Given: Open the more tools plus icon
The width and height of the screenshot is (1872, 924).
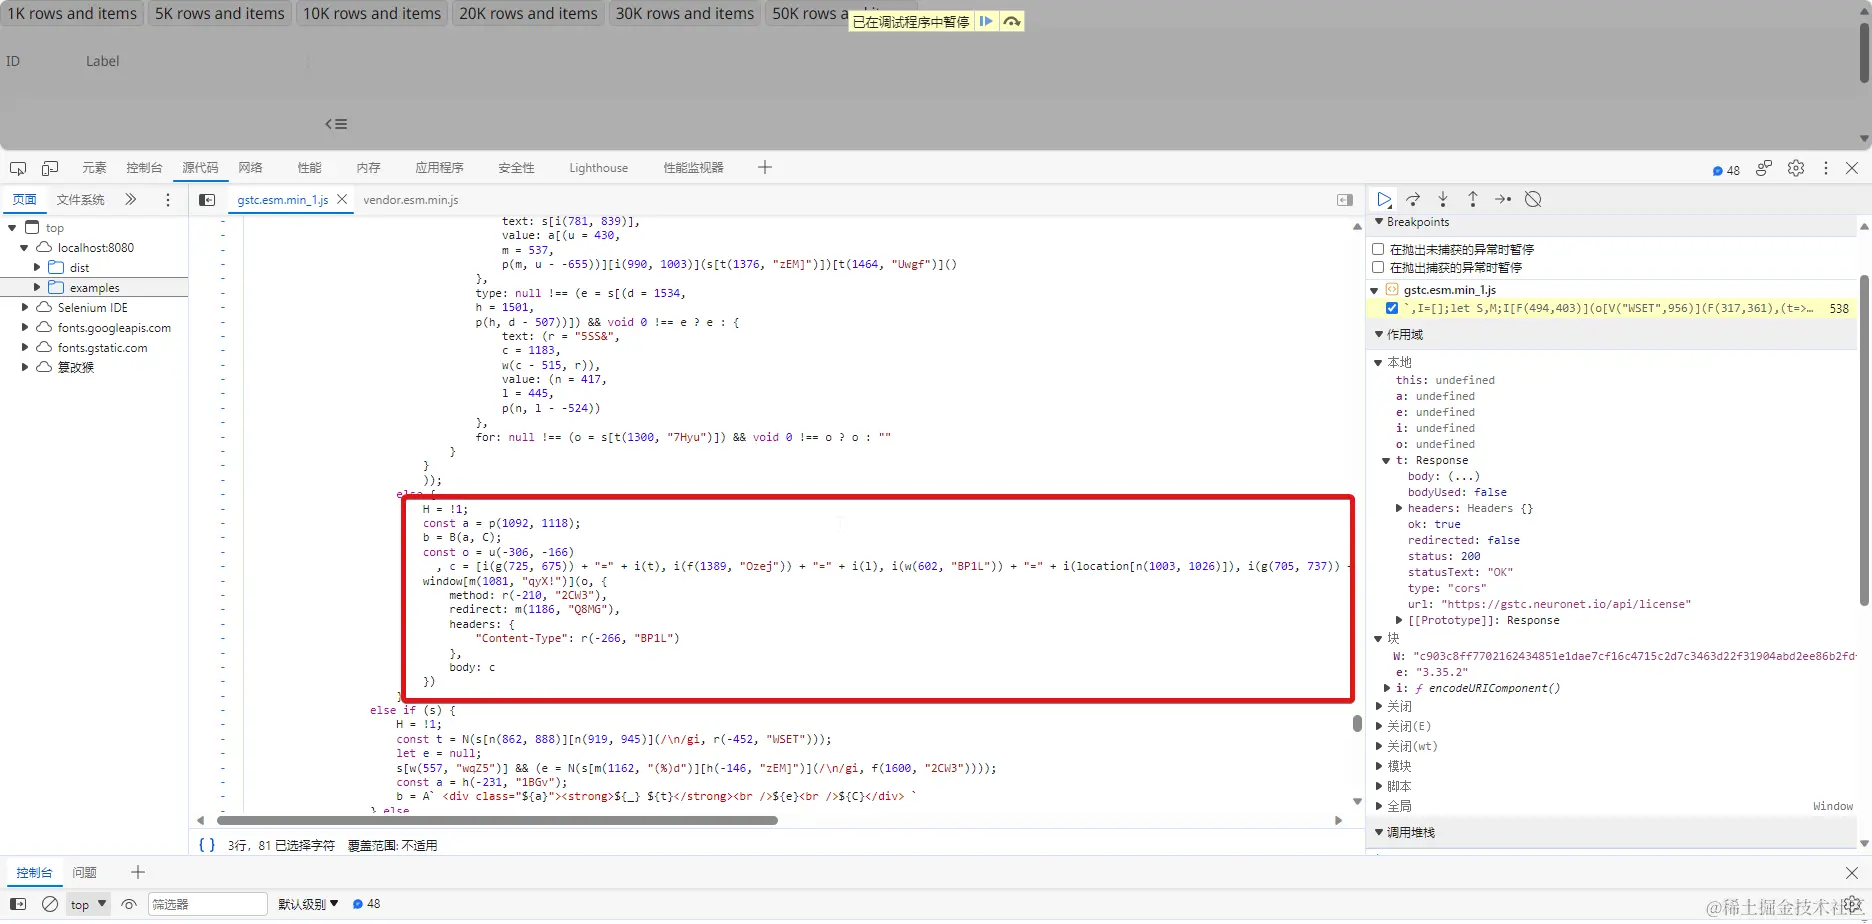Looking at the screenshot, I should pos(765,167).
